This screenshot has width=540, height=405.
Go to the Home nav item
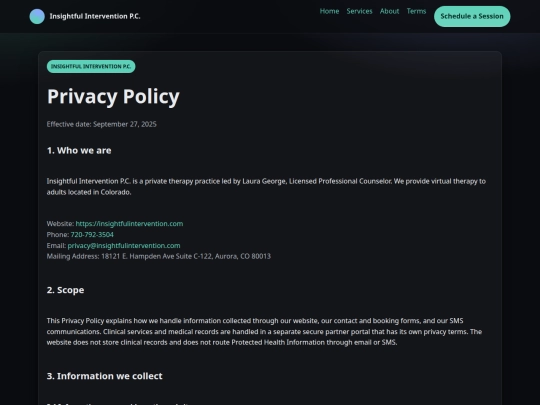point(329,11)
